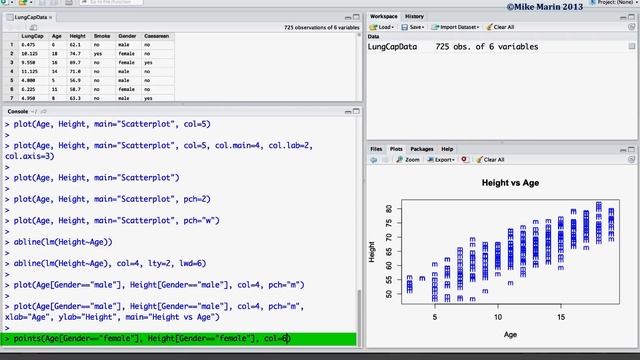
Task: Refresh the workspace with the circular arrow icon
Action: (x=631, y=27)
